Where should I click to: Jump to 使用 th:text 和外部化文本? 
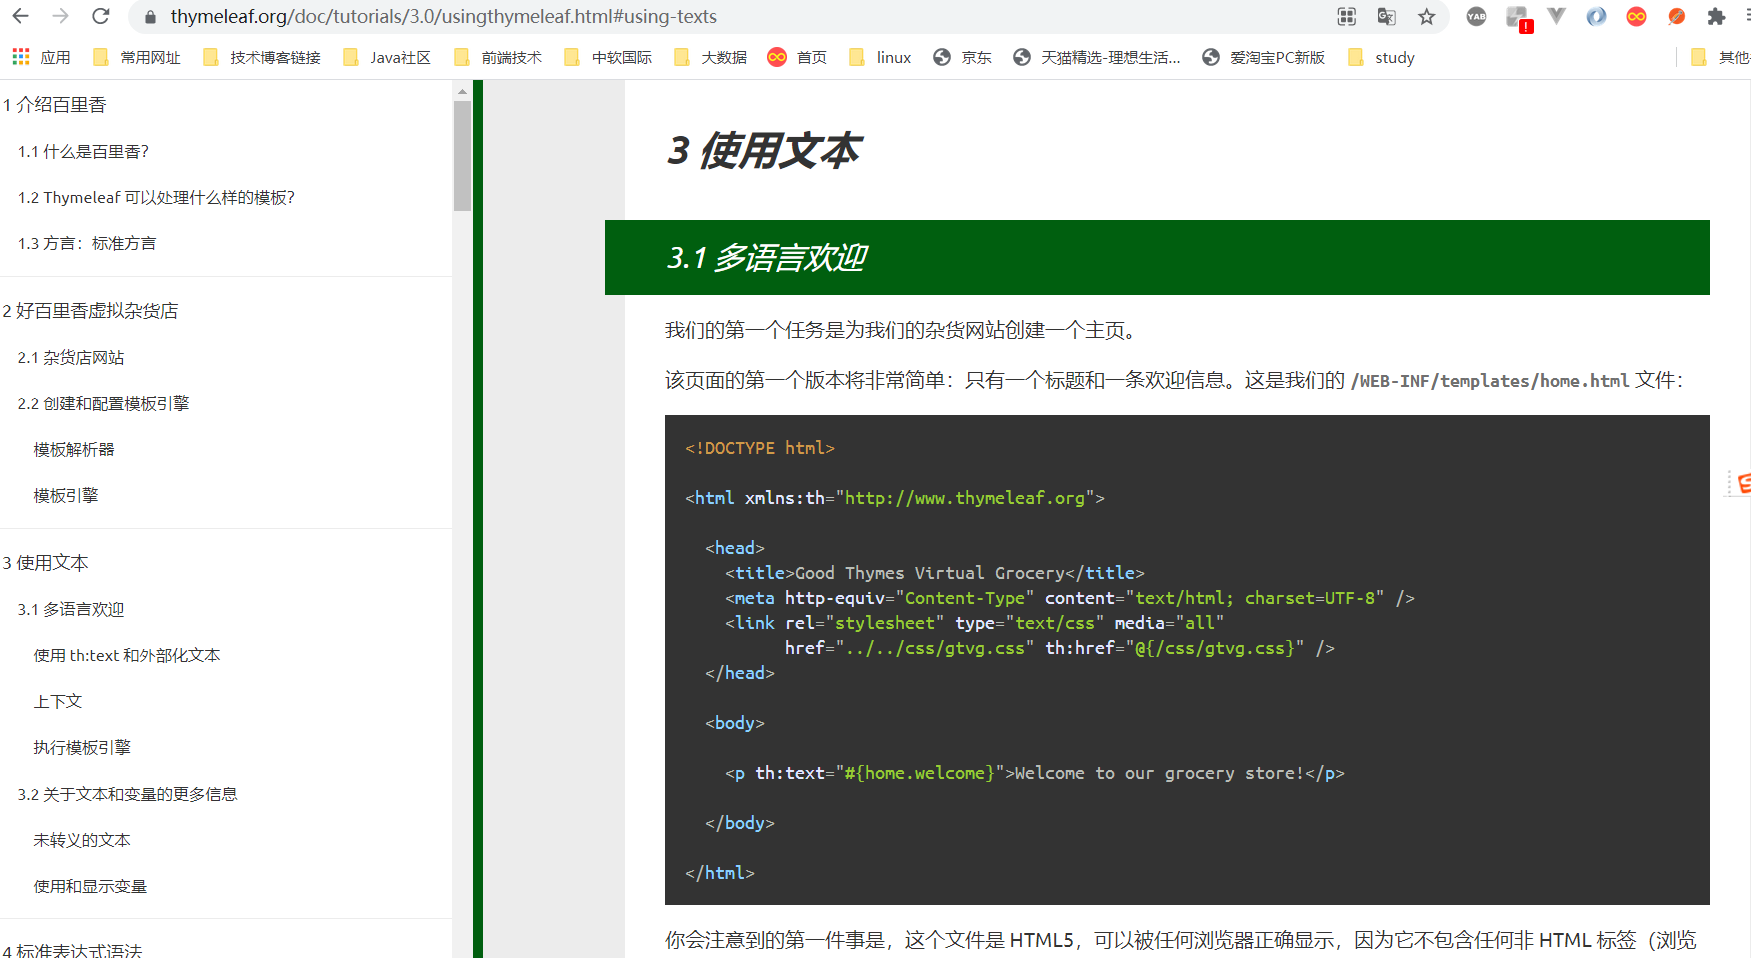(127, 656)
